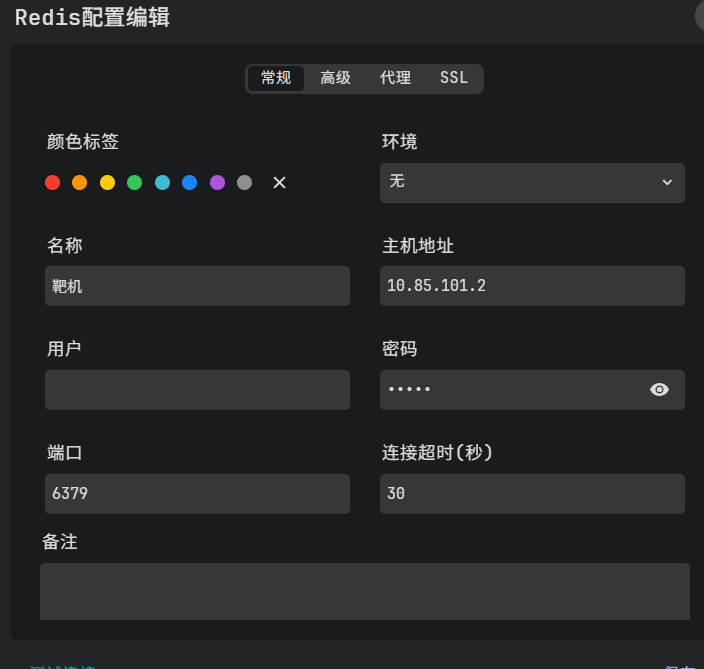
Task: Focus the 端口 field containing 6379
Action: click(x=197, y=494)
